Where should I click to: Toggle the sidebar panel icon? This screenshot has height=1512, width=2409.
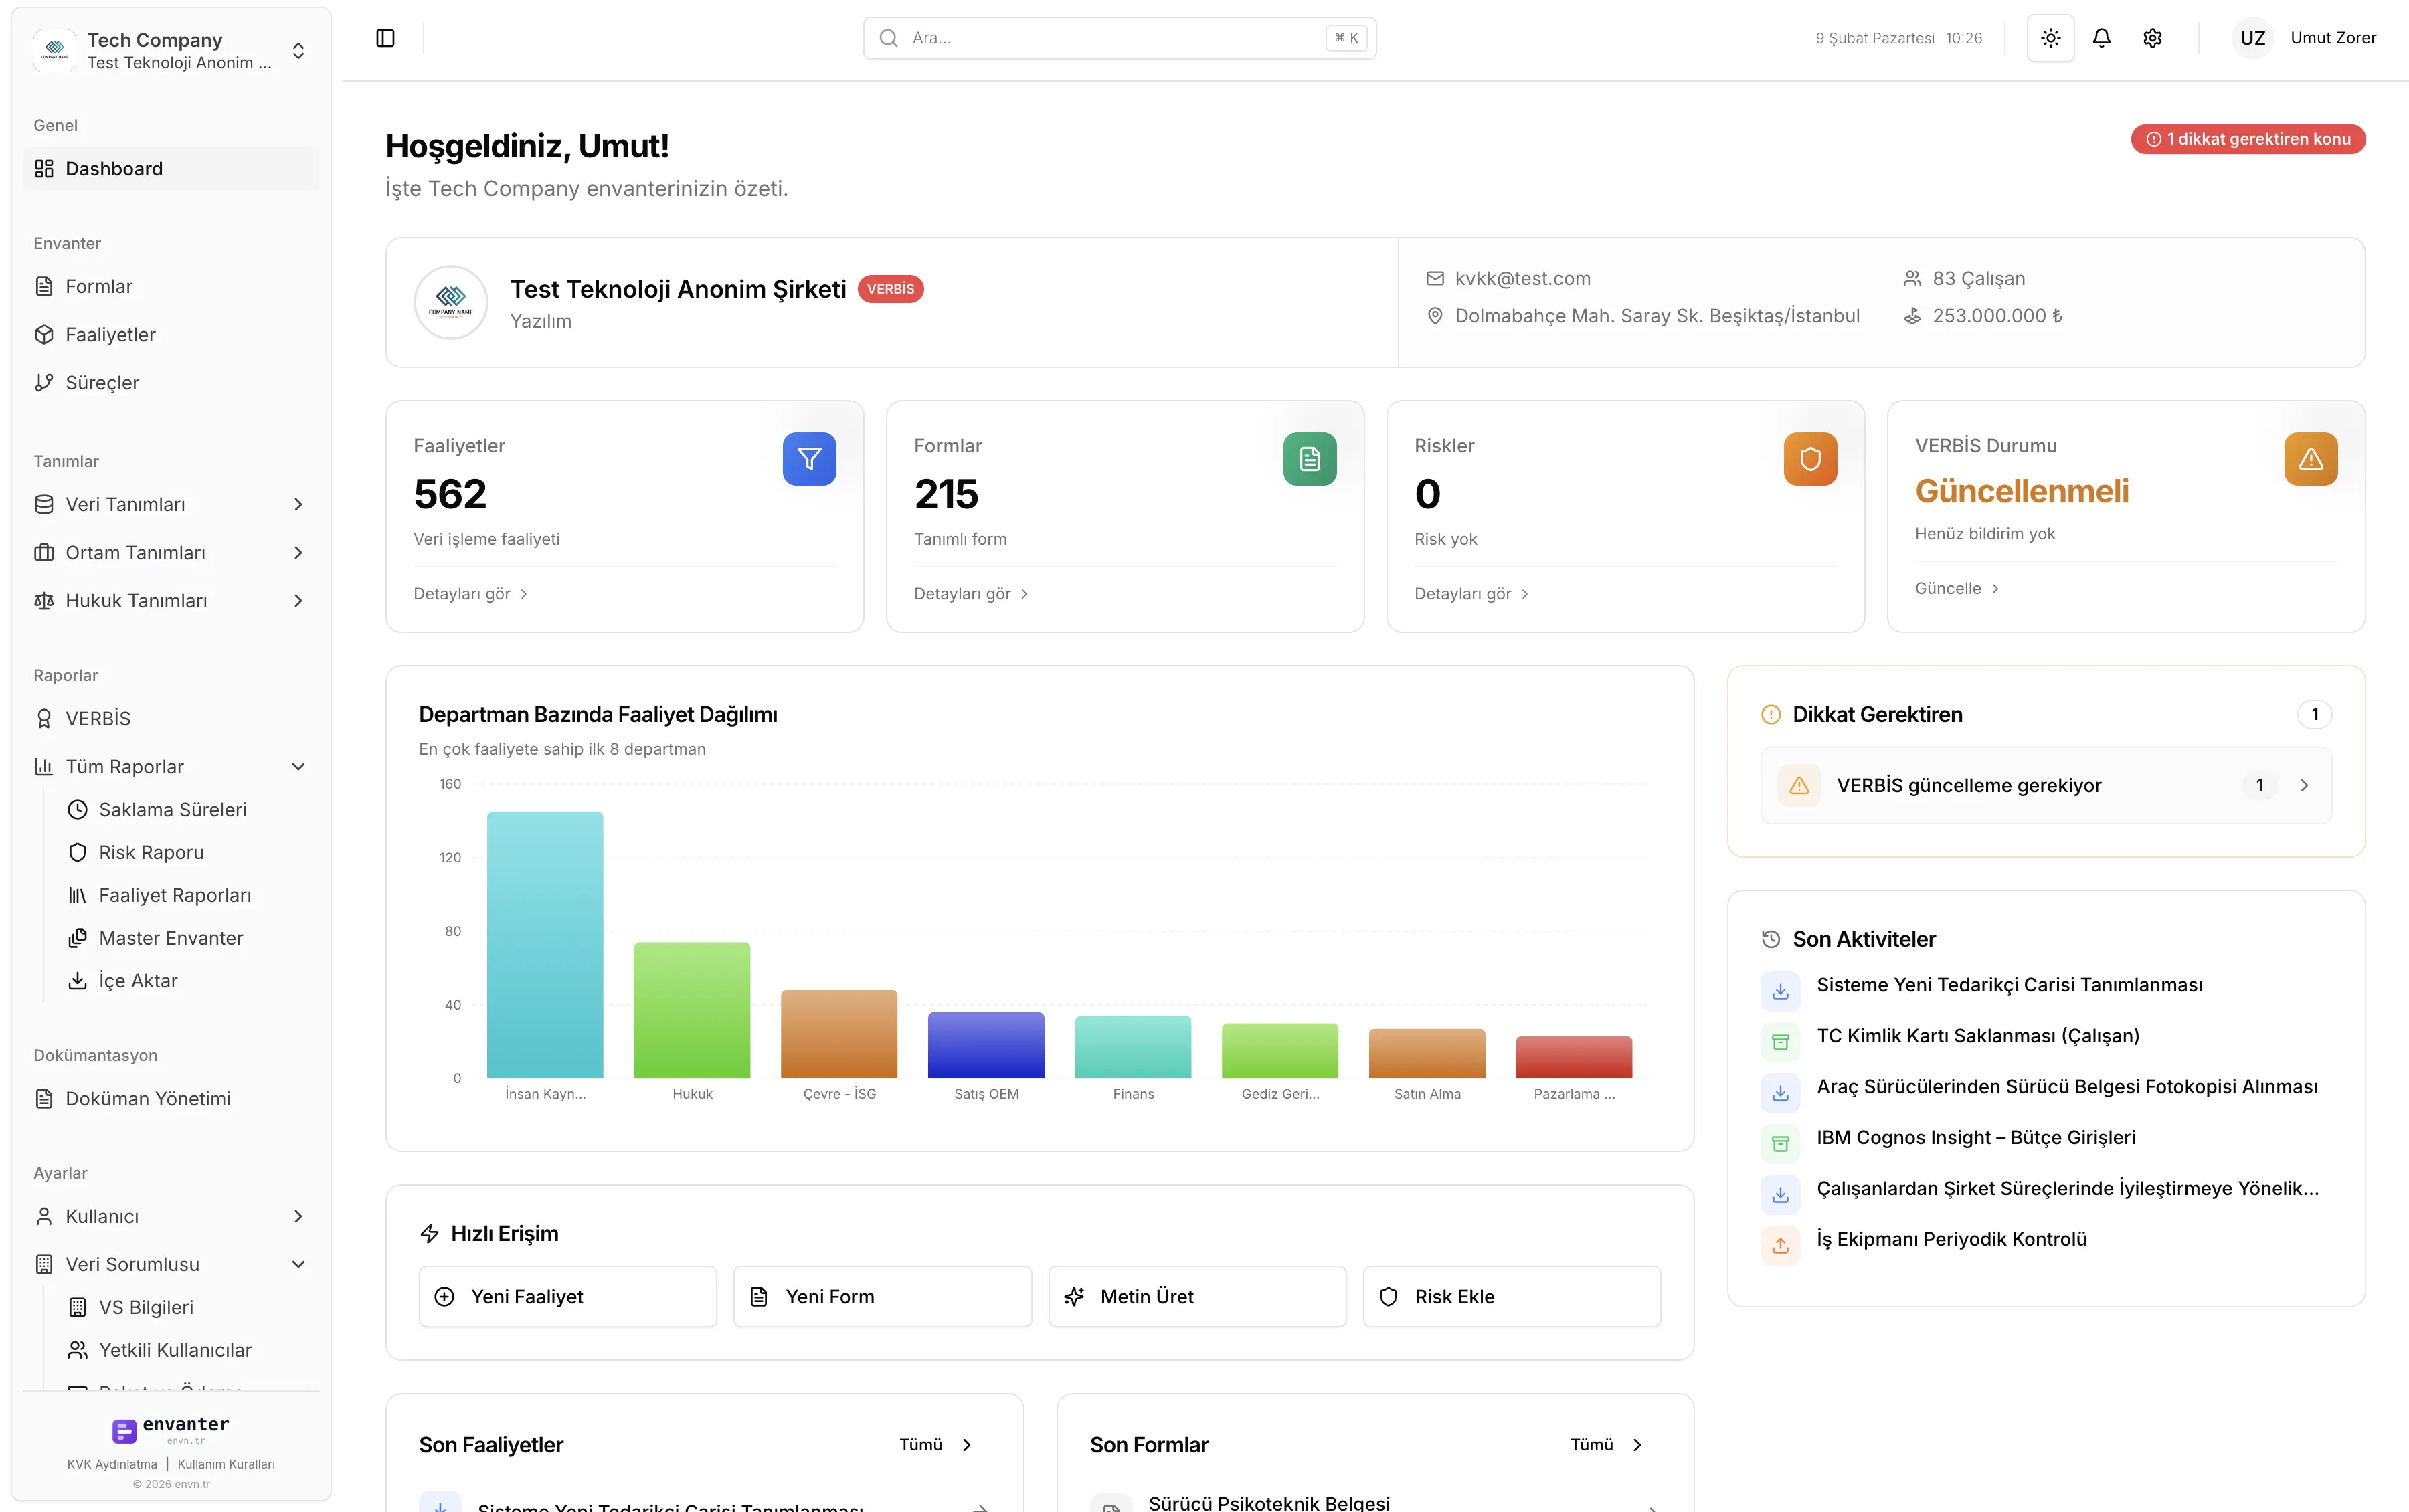[385, 38]
